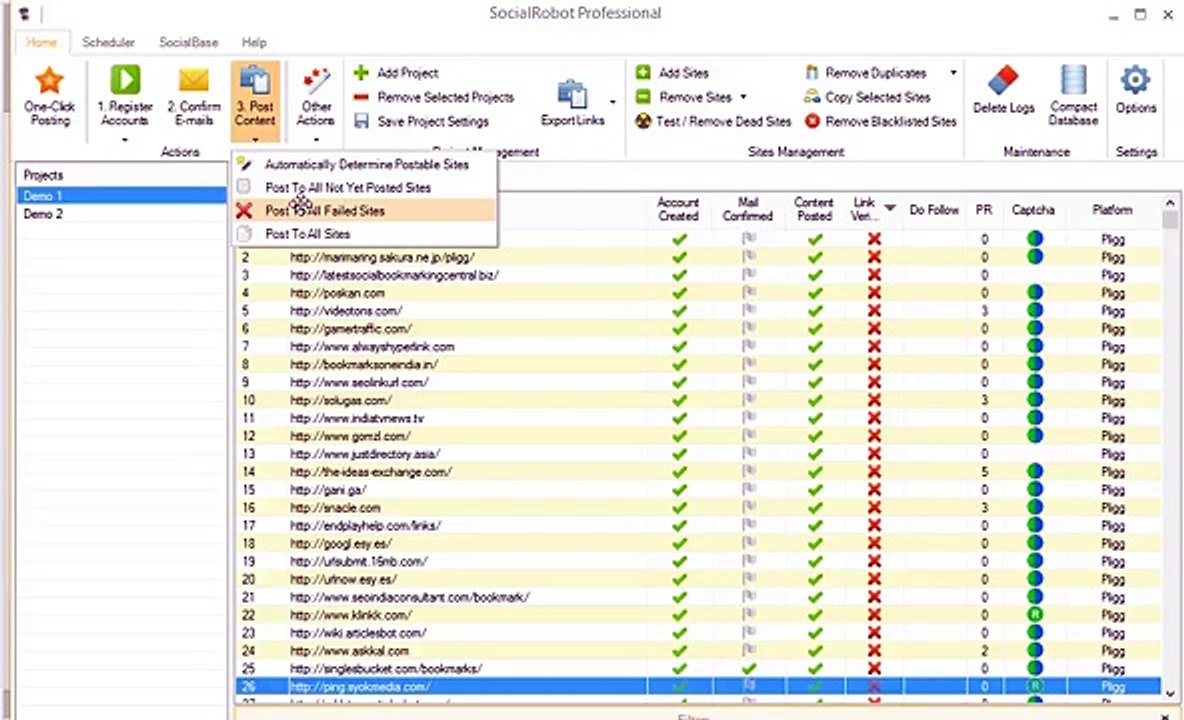The width and height of the screenshot is (1184, 720).
Task: Compact the database
Action: click(x=1073, y=97)
